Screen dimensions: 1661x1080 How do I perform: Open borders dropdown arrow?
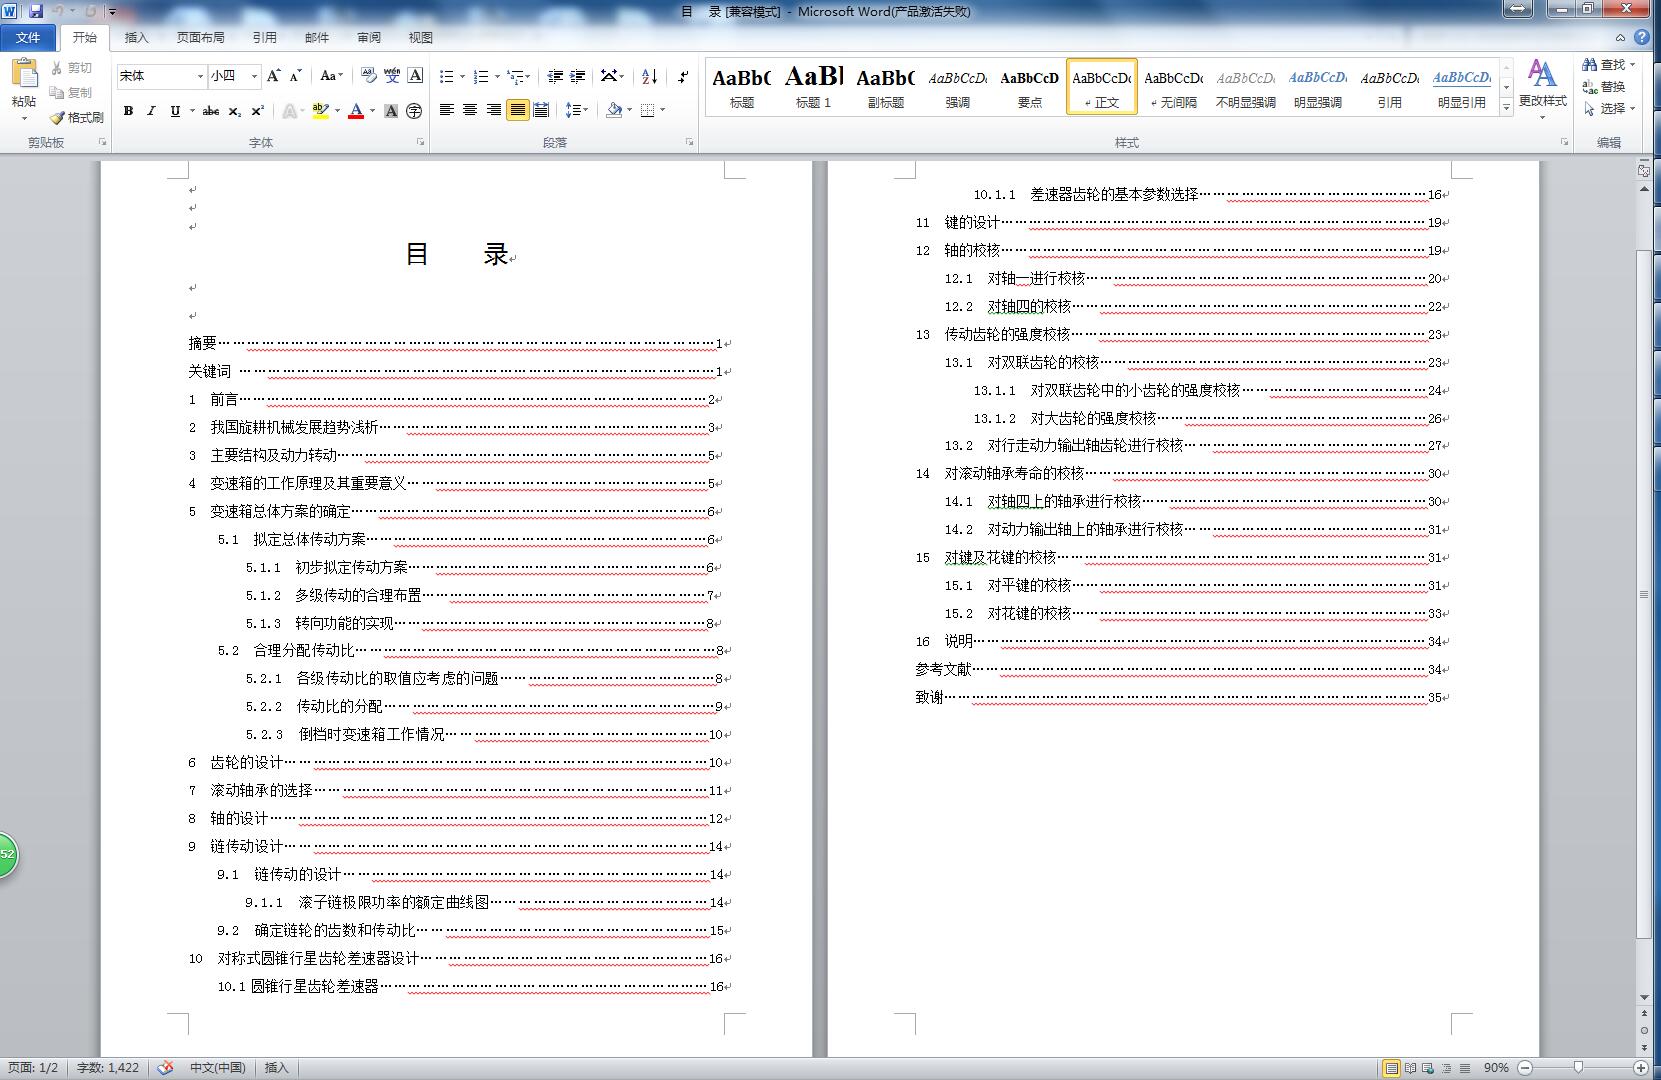pyautogui.click(x=663, y=110)
